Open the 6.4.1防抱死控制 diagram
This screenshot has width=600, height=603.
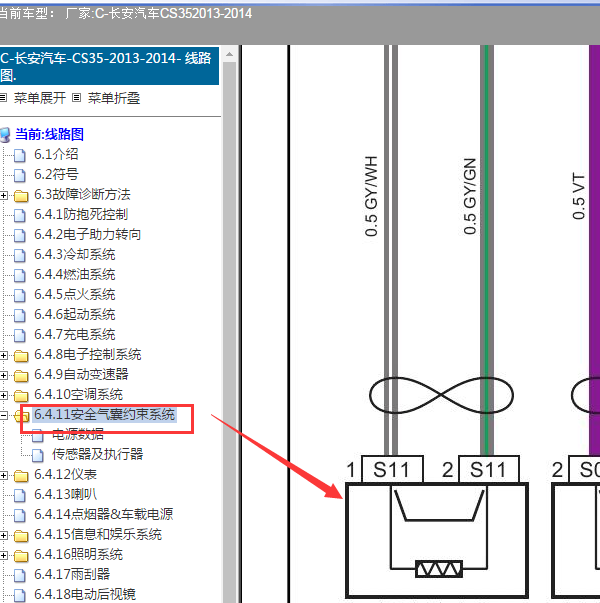click(81, 214)
